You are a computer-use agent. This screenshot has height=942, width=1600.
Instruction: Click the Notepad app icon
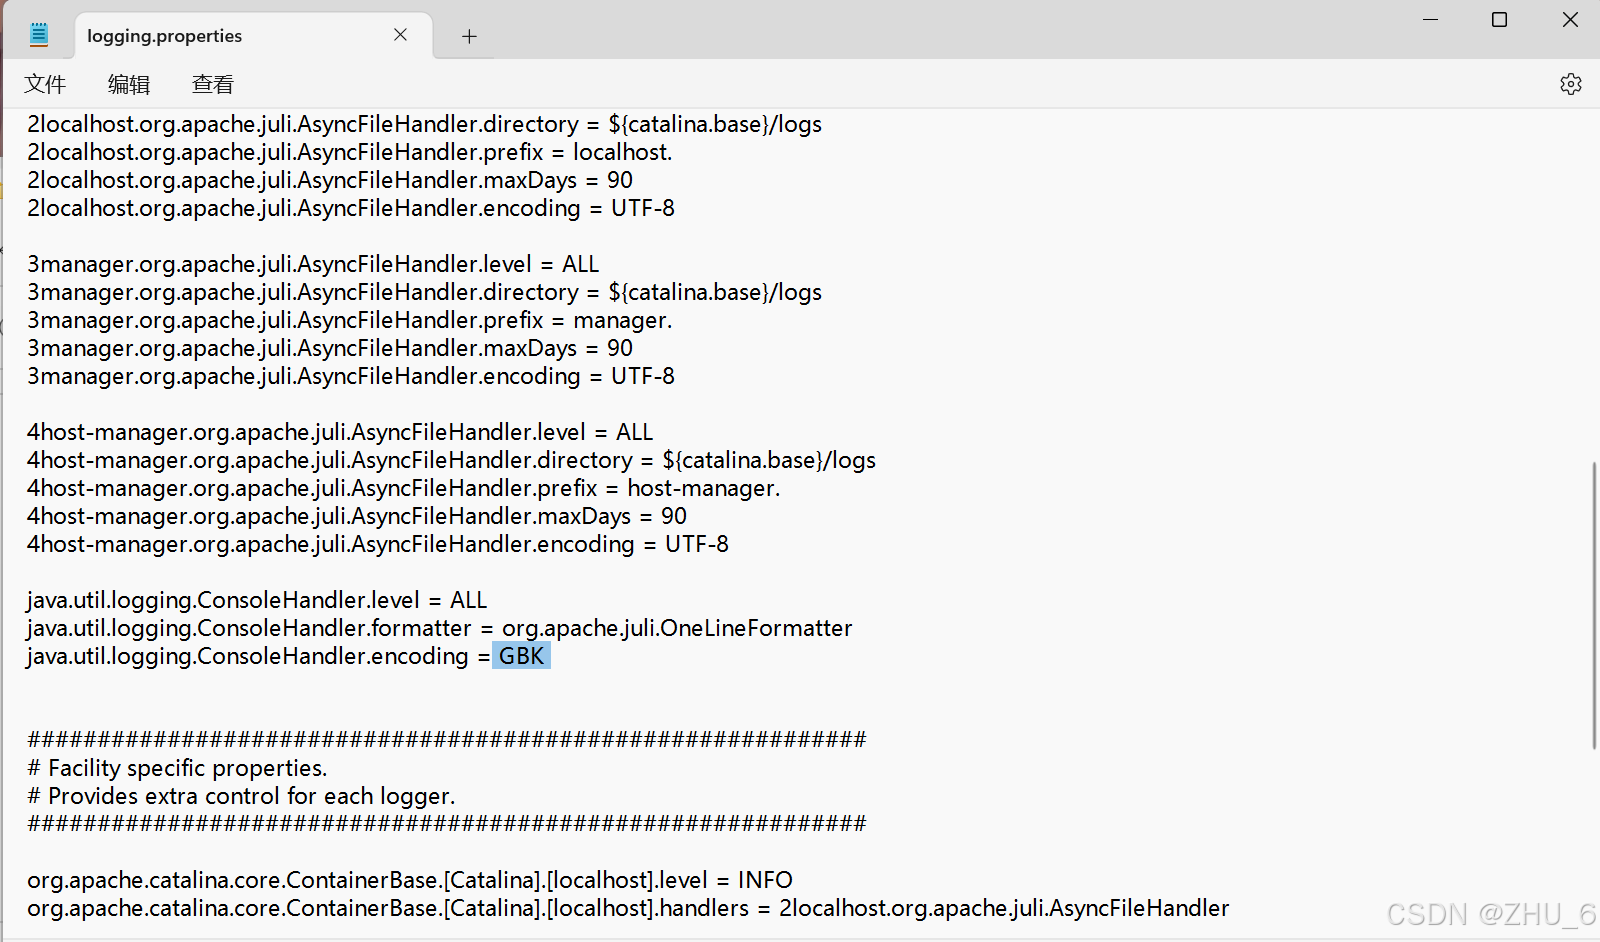click(39, 35)
